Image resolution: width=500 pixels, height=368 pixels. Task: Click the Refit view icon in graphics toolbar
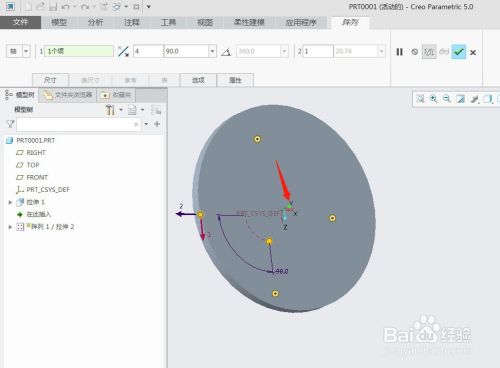pyautogui.click(x=420, y=99)
